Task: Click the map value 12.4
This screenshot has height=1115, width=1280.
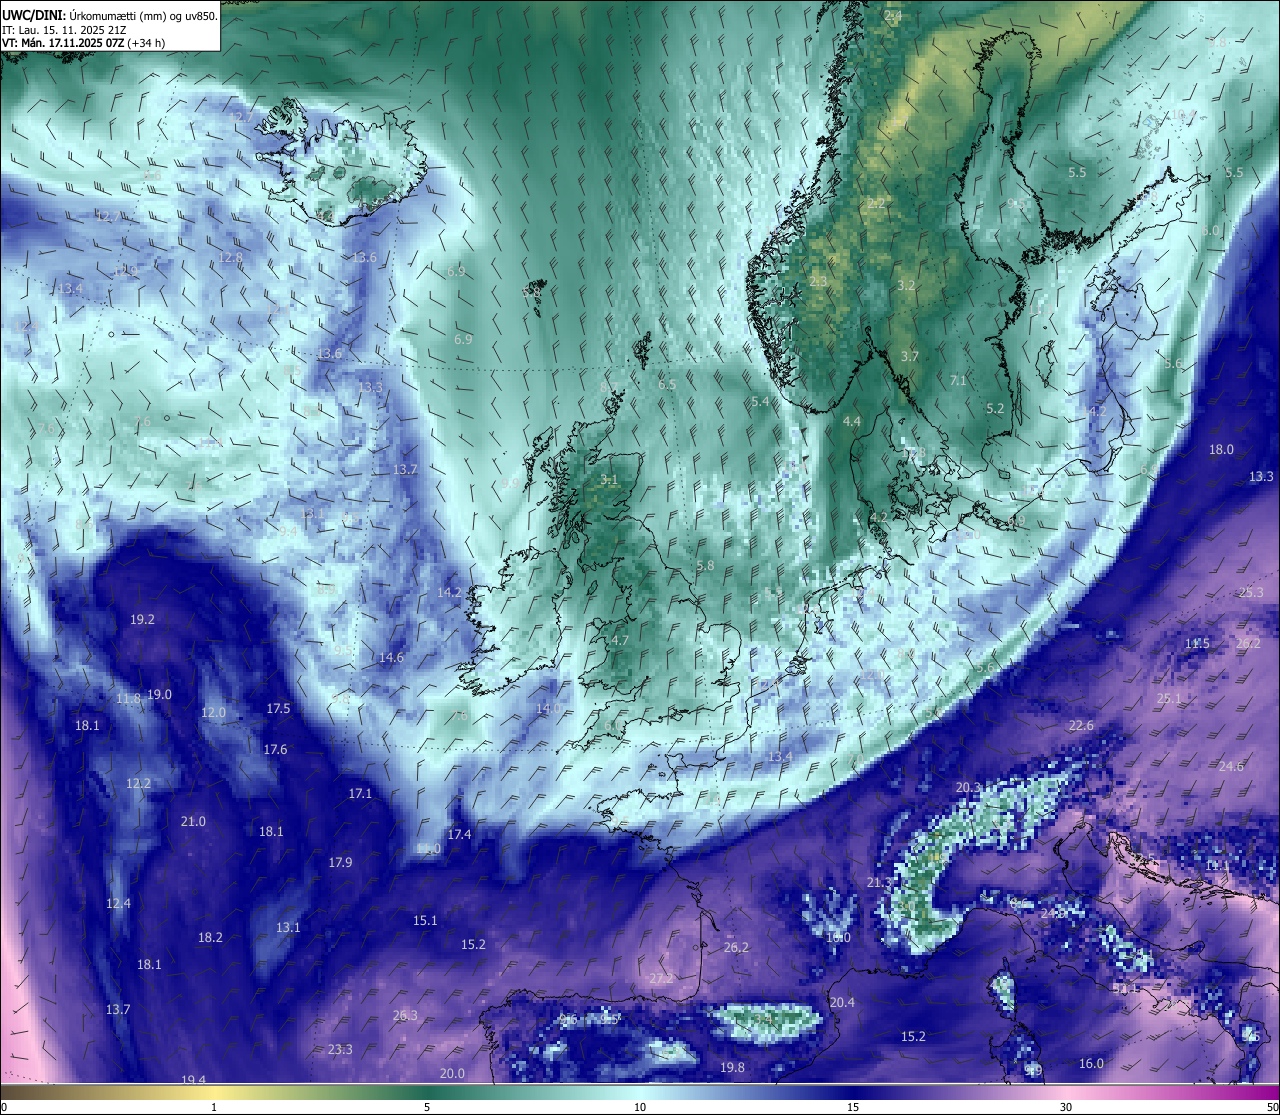Action: click(118, 904)
